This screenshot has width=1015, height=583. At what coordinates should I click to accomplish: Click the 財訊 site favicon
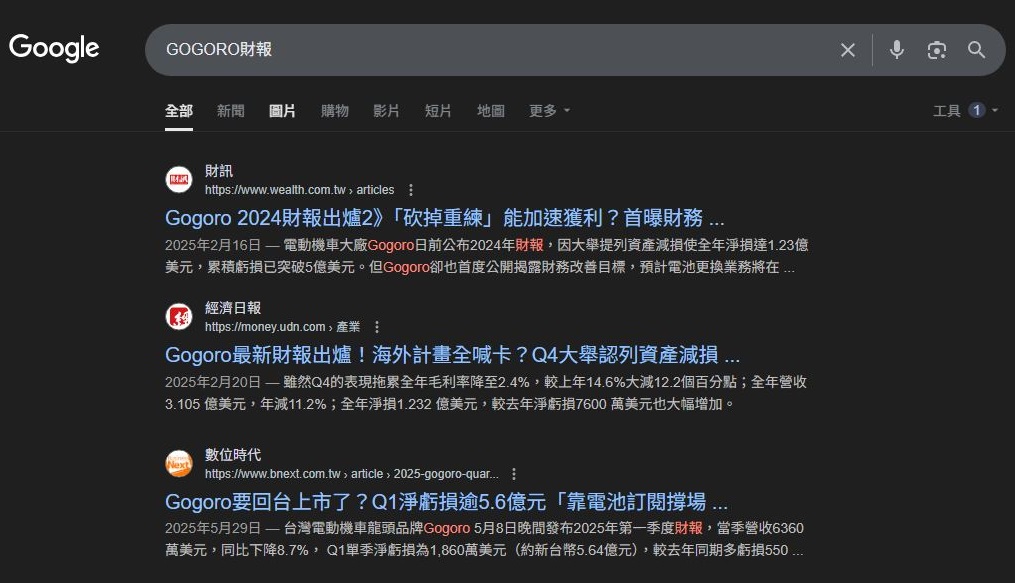pos(179,179)
